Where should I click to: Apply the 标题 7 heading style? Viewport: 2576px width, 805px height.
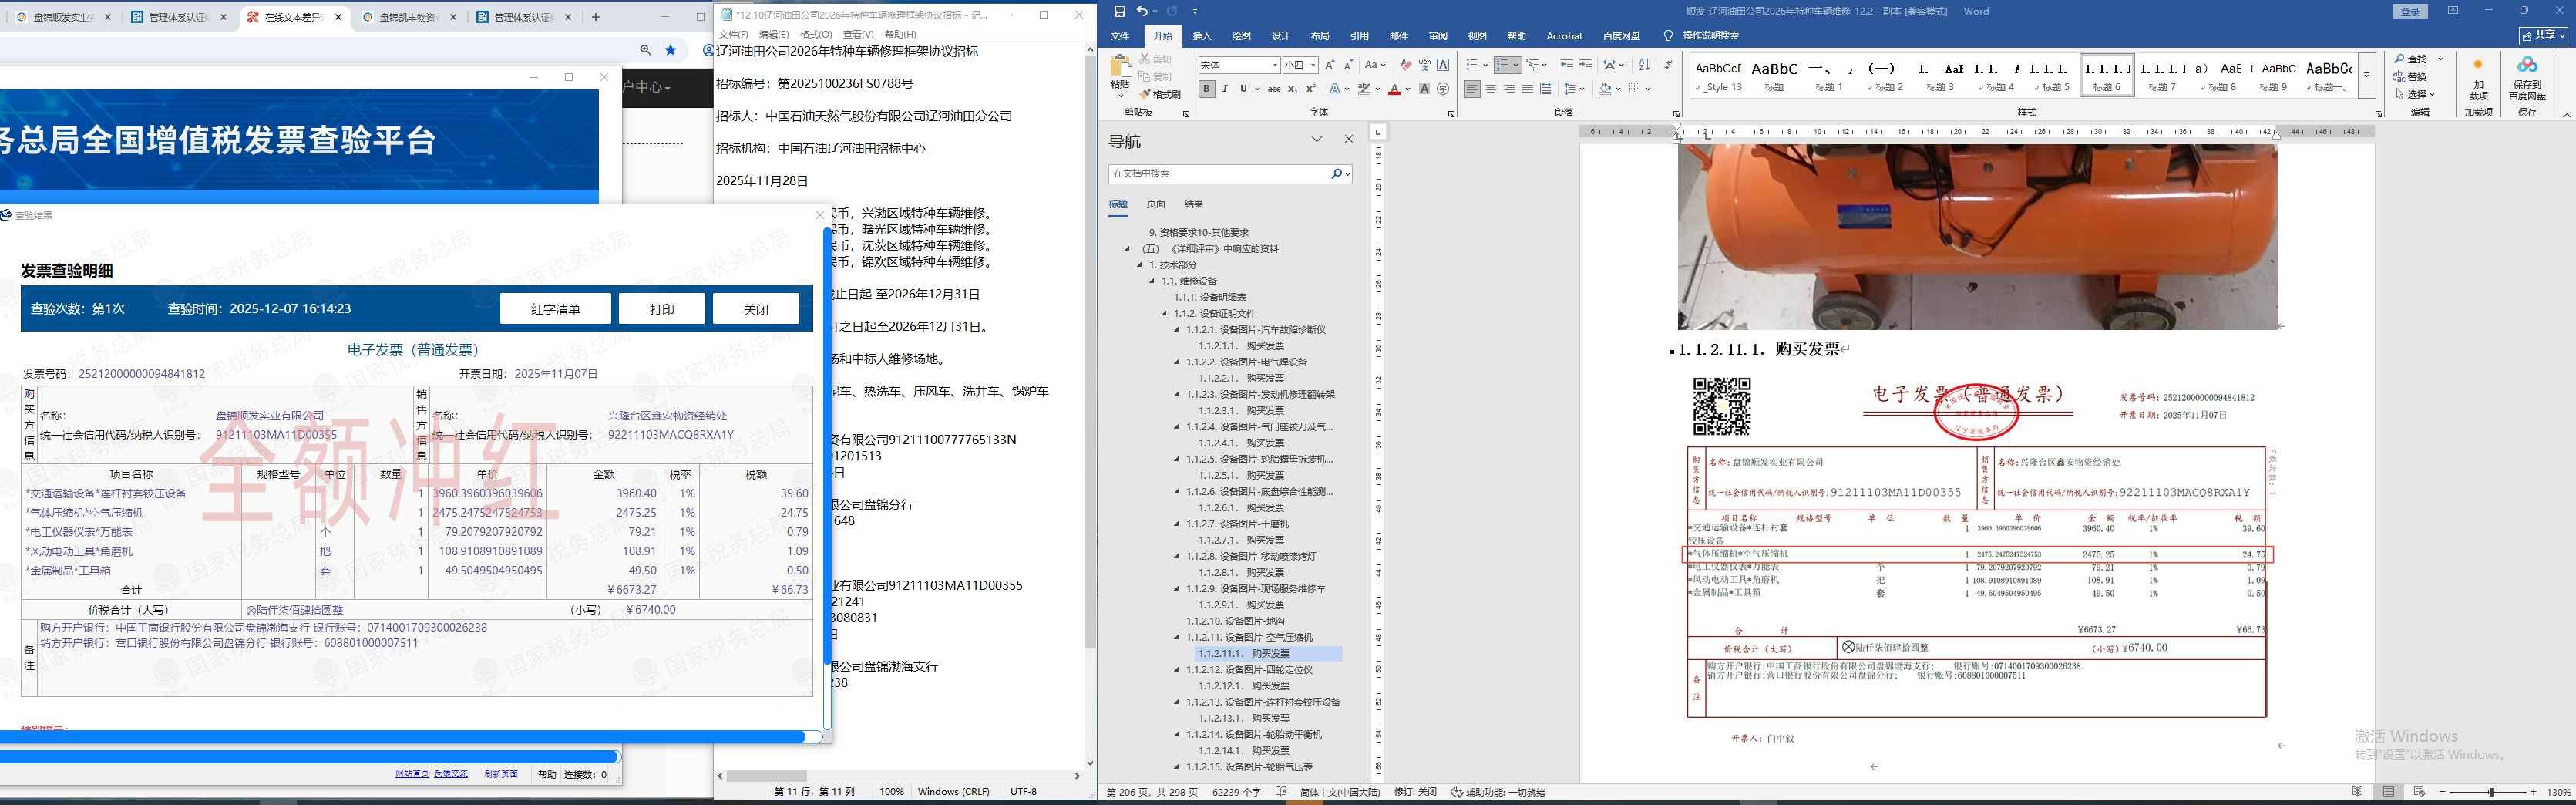(x=2162, y=75)
